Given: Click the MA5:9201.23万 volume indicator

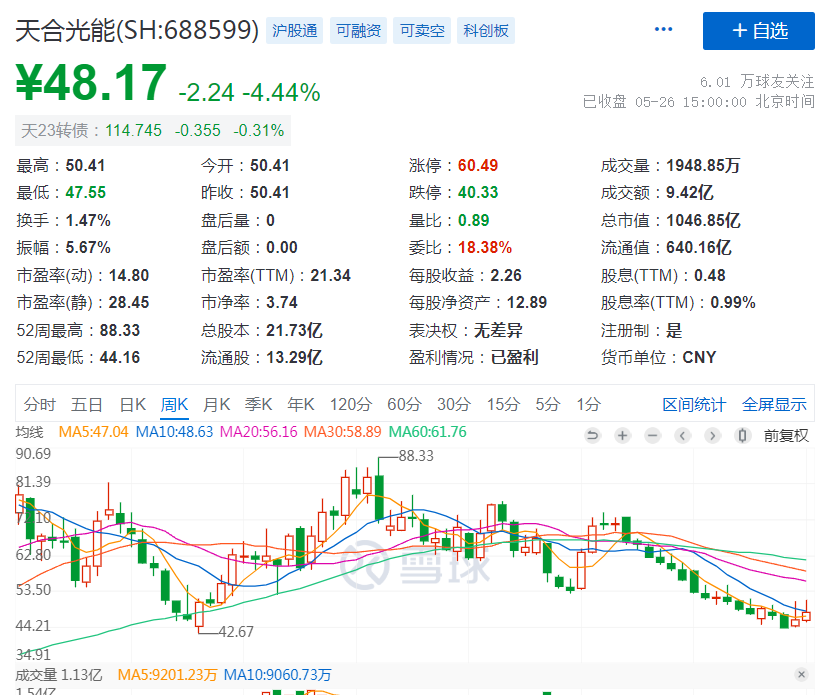Looking at the screenshot, I should click(167, 674).
